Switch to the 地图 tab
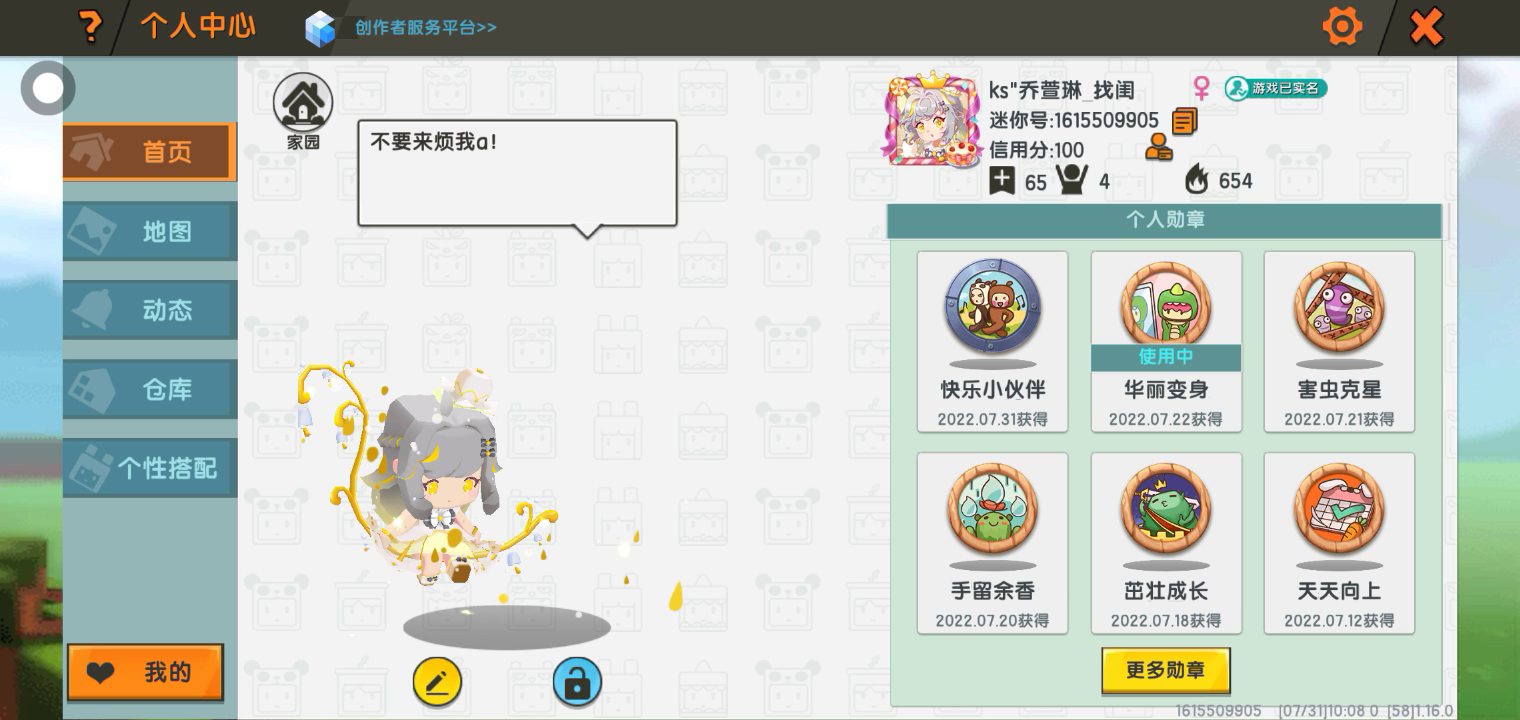 click(150, 231)
